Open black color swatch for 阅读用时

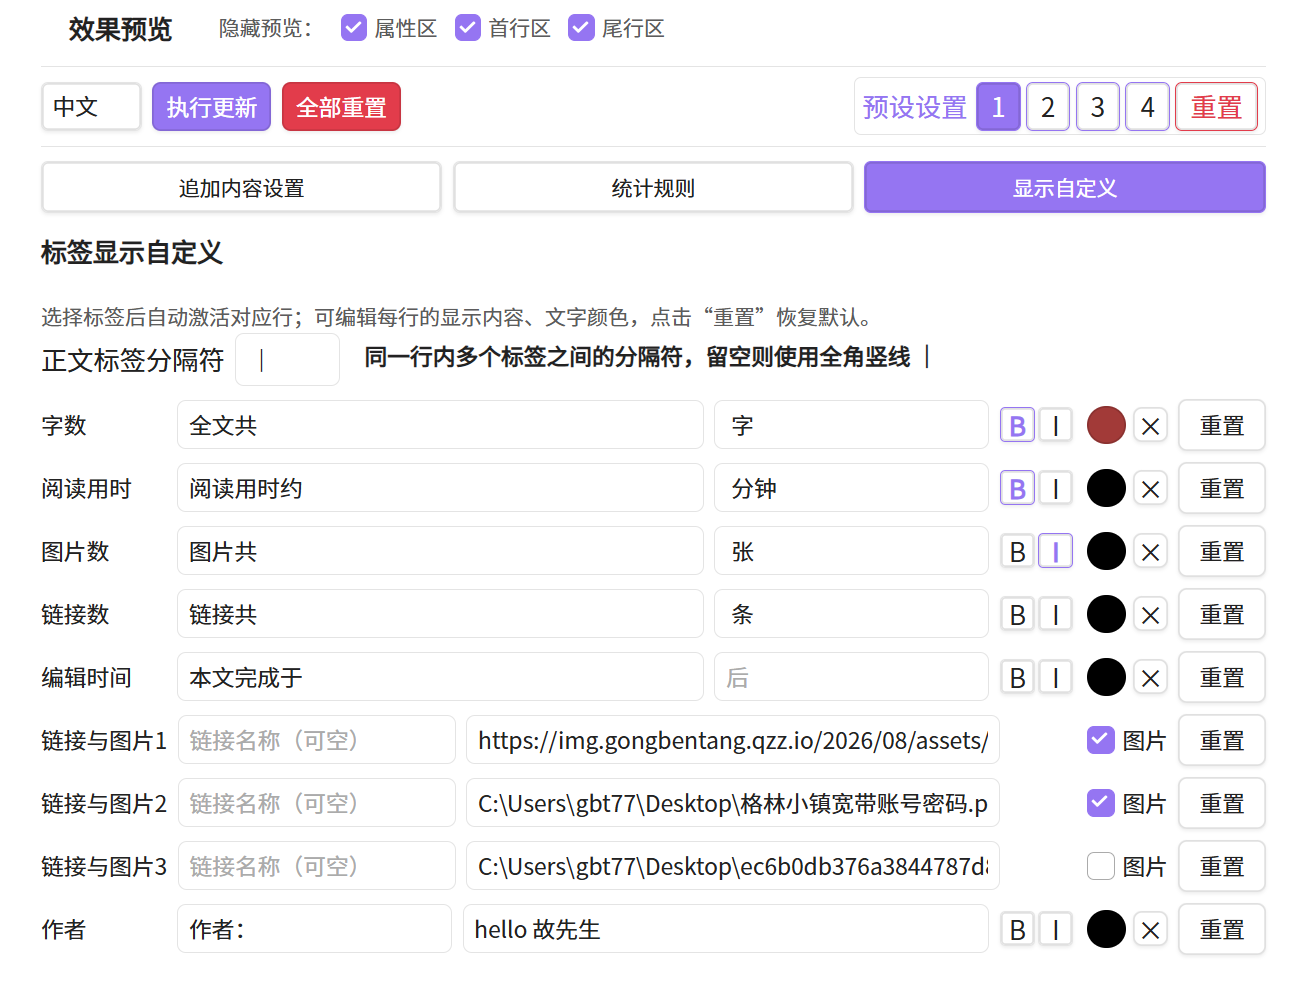1106,488
